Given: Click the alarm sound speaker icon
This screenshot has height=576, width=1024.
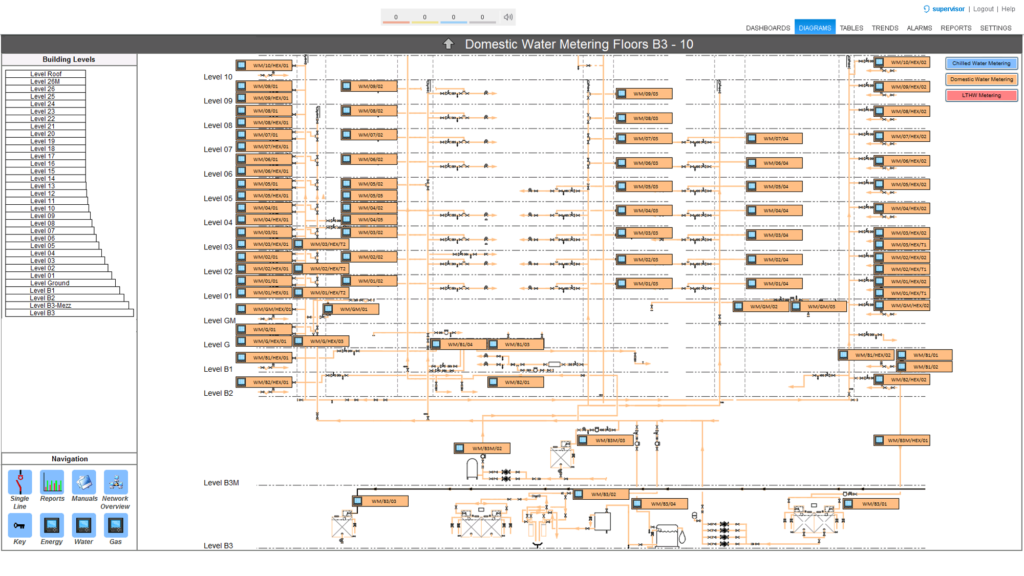Looking at the screenshot, I should [x=508, y=17].
